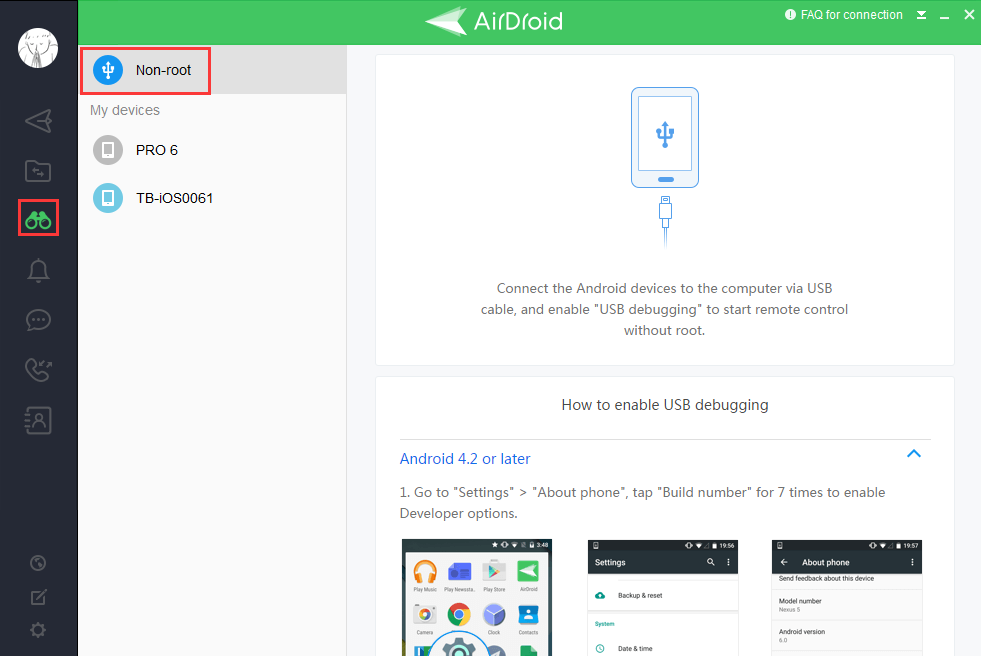Open the call logs phone icon
This screenshot has height=656, width=981.
pos(38,370)
